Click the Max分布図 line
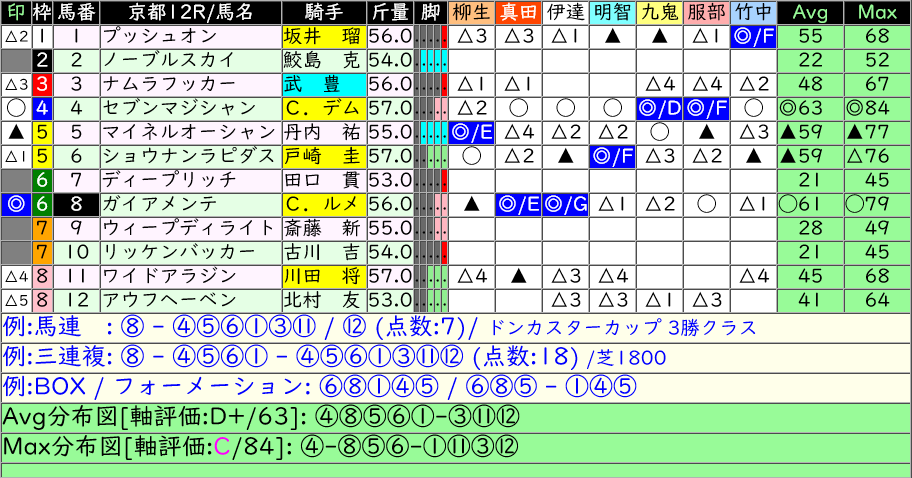 pyautogui.click(x=456, y=447)
